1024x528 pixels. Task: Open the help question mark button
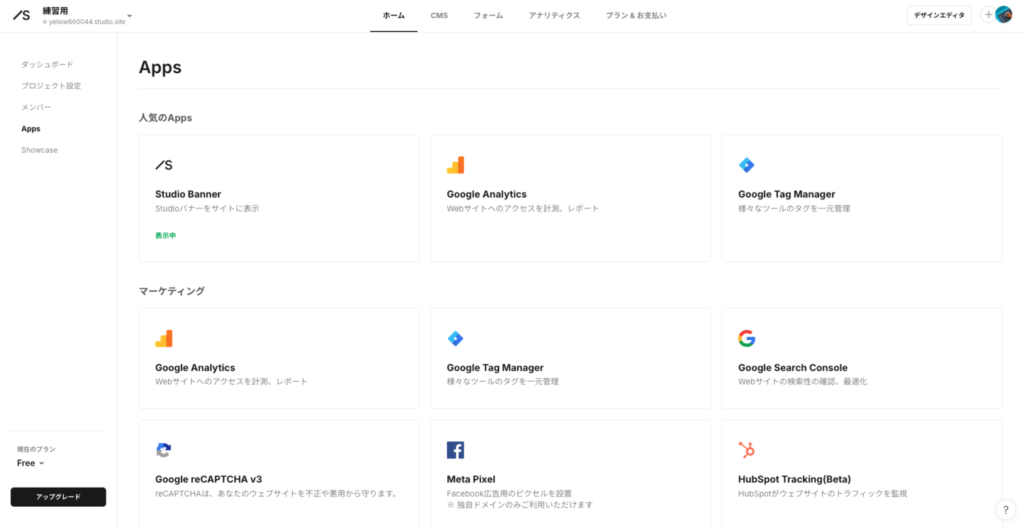[x=1006, y=510]
